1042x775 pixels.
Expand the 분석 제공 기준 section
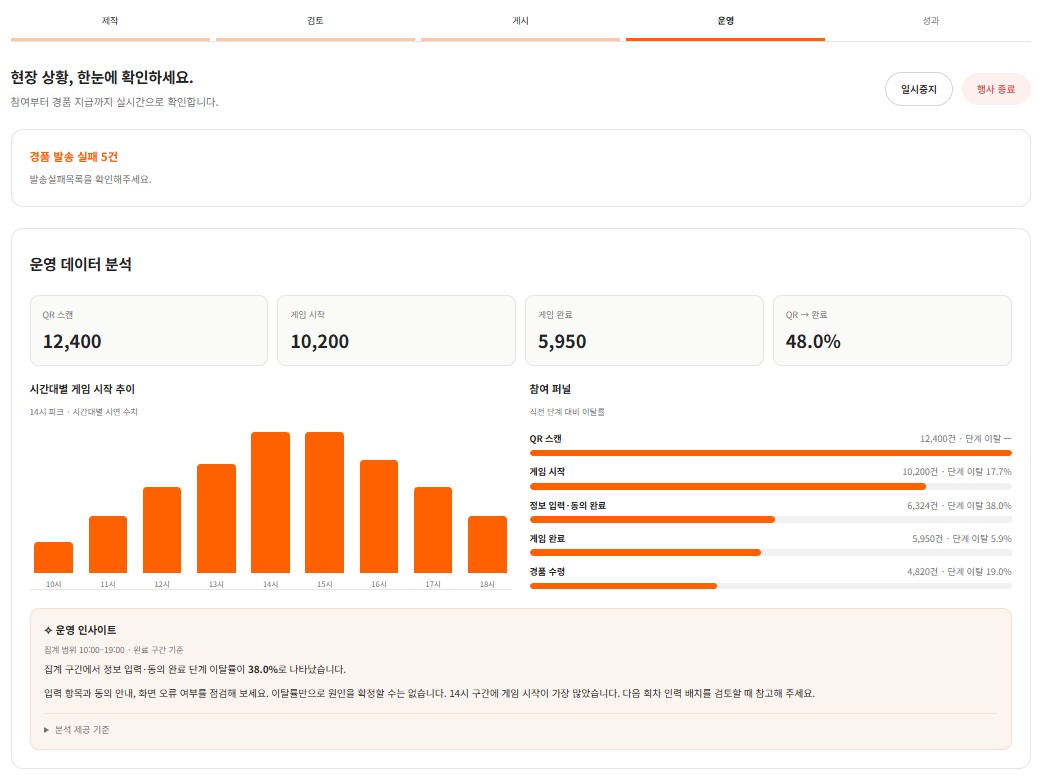pos(76,730)
